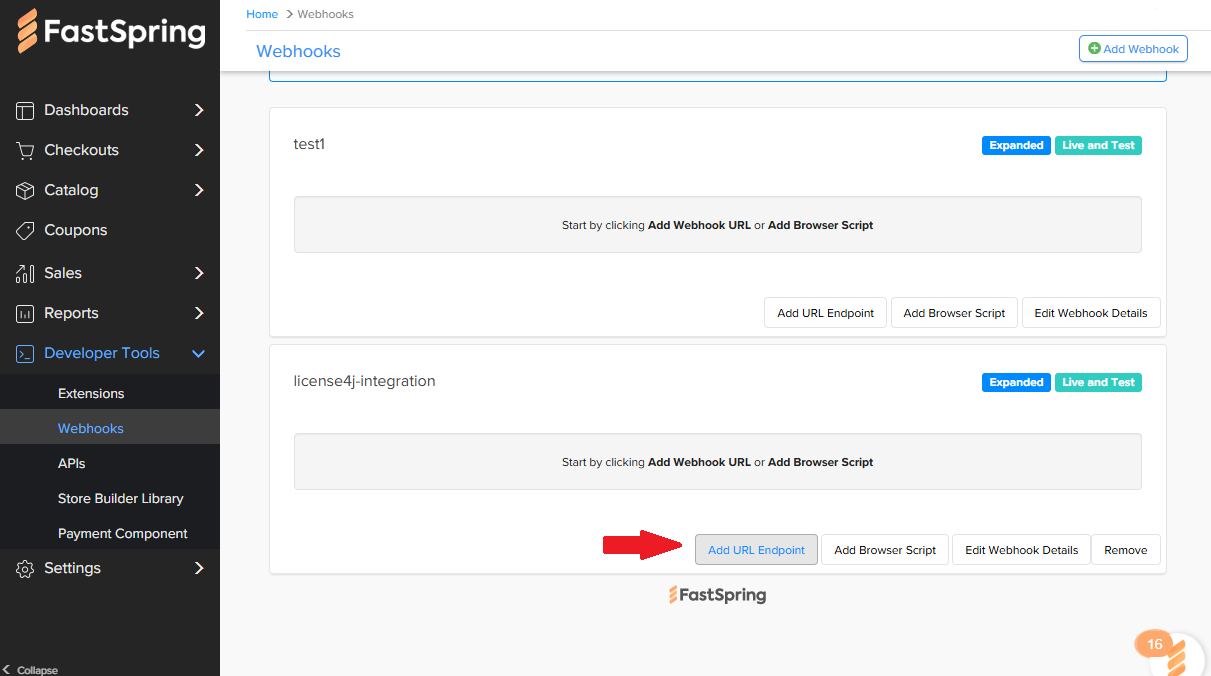Expand the Settings menu chevron

(x=199, y=568)
